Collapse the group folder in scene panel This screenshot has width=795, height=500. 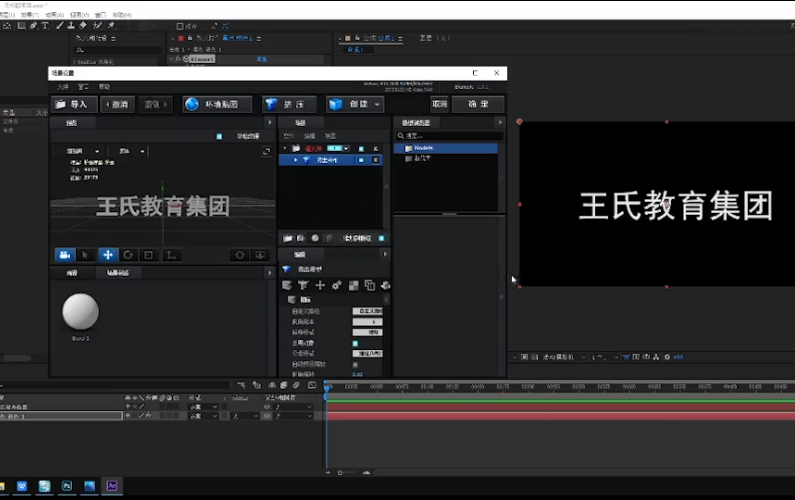tap(285, 149)
